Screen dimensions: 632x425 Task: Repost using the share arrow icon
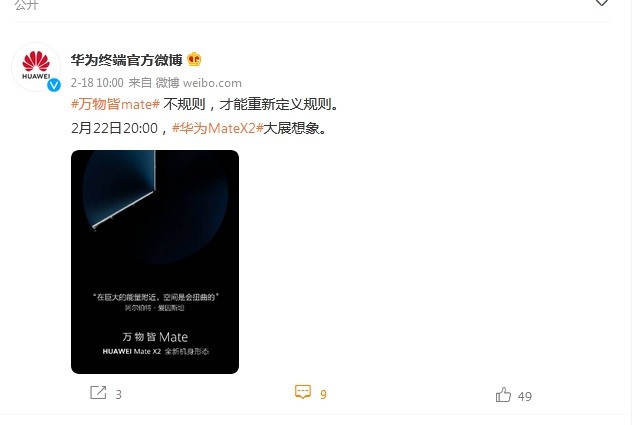98,392
